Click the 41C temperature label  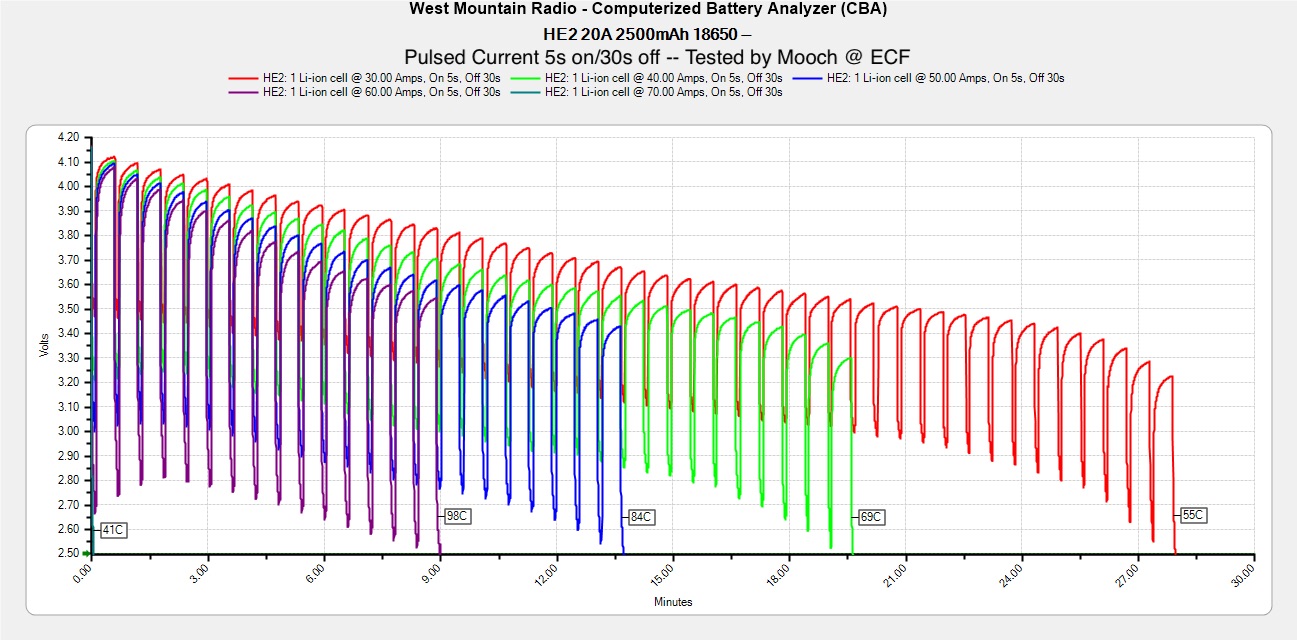click(x=113, y=530)
